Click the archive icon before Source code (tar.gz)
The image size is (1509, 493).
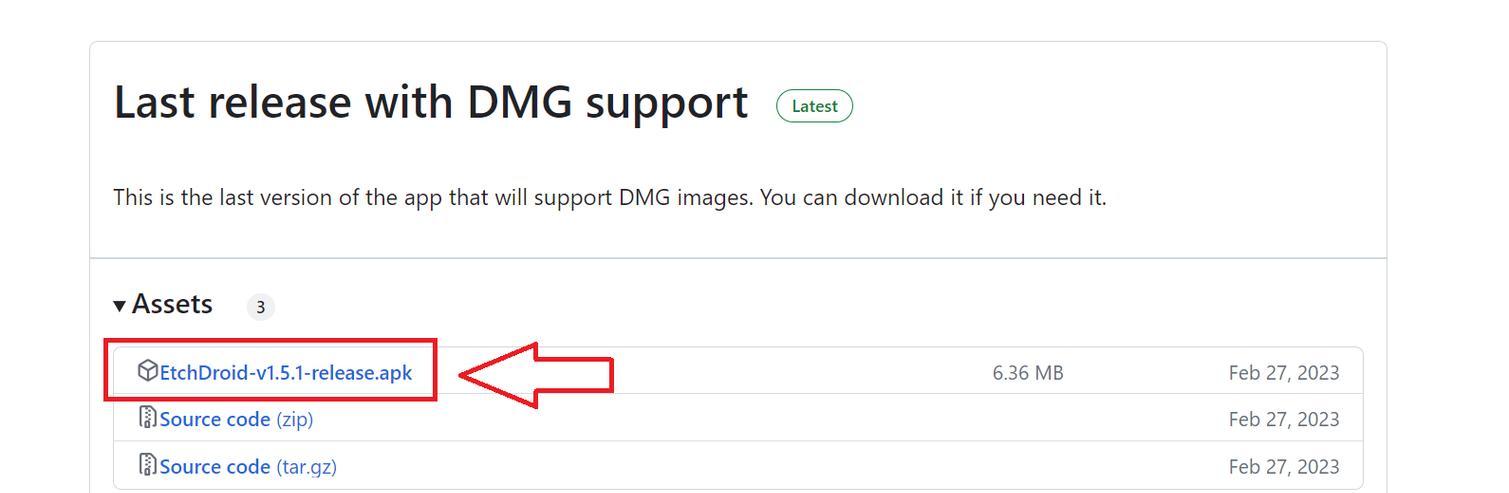coord(147,465)
